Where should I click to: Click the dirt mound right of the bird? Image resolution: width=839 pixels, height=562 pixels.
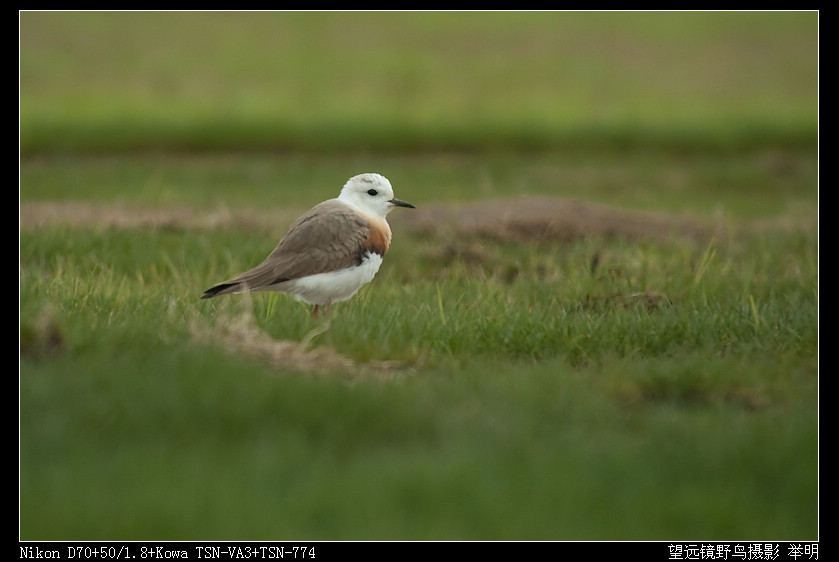coord(540,216)
